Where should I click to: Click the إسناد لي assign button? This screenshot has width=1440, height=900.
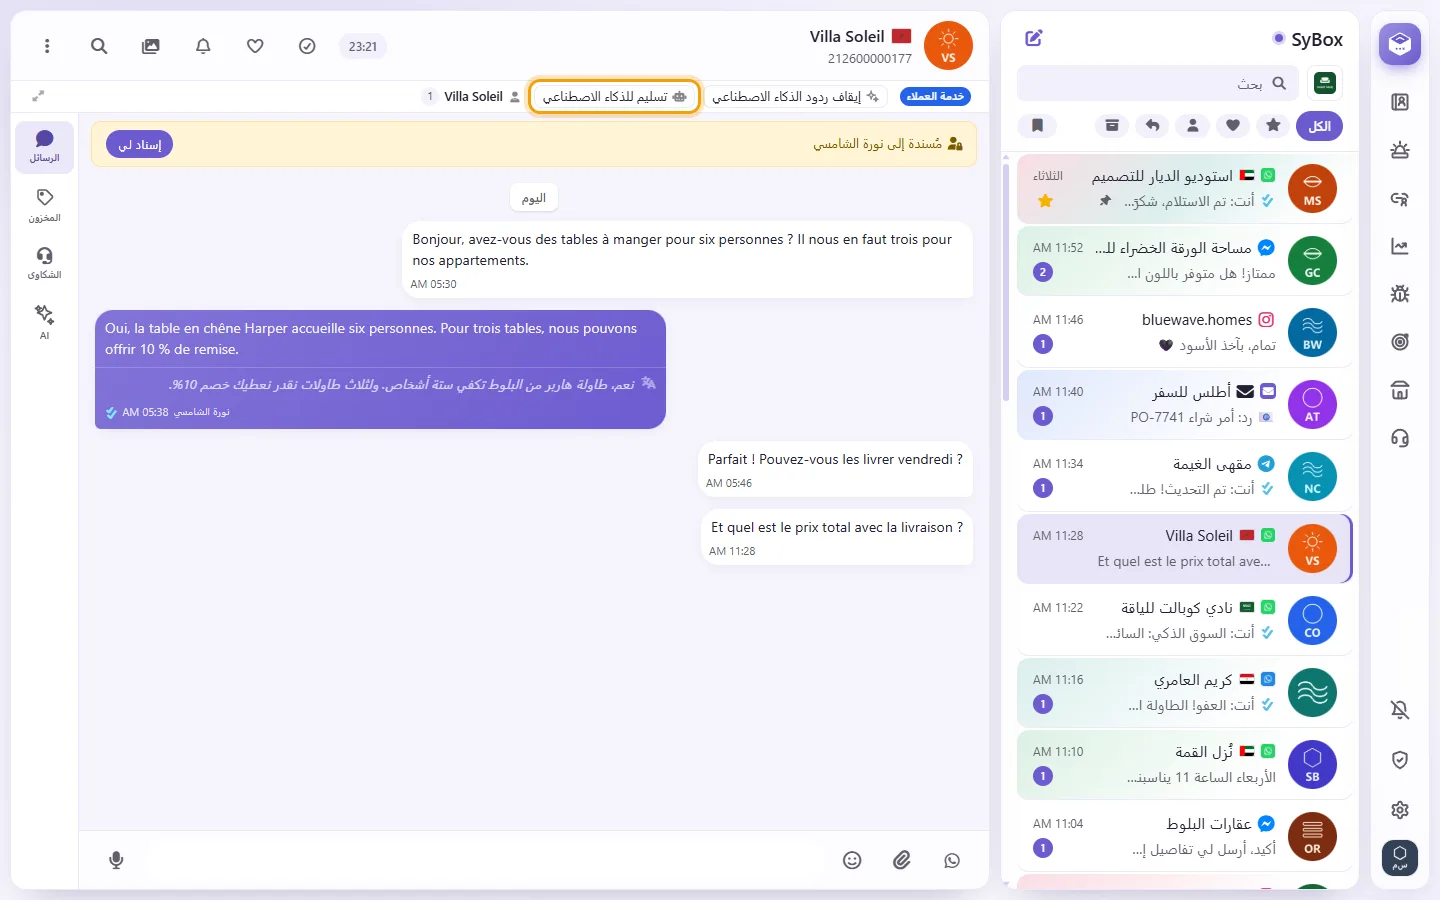(x=140, y=145)
